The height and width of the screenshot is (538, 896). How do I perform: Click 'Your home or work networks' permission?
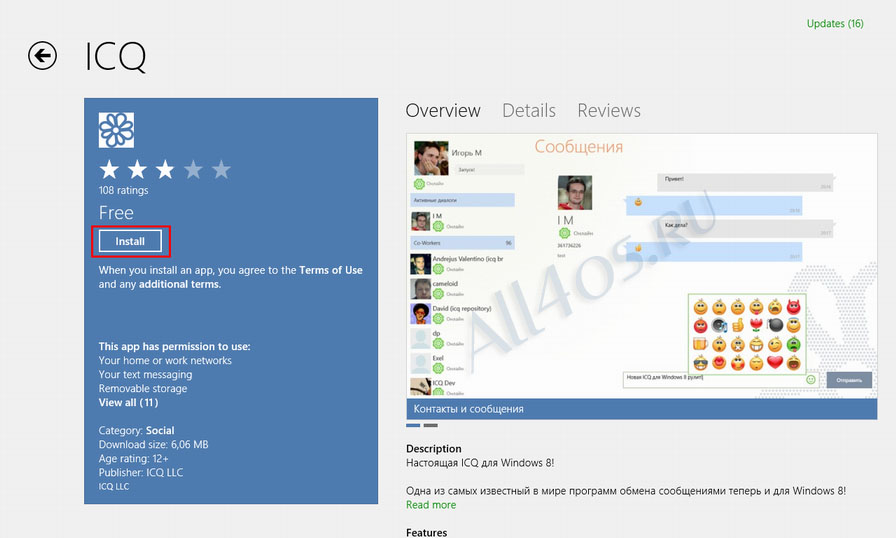click(165, 360)
